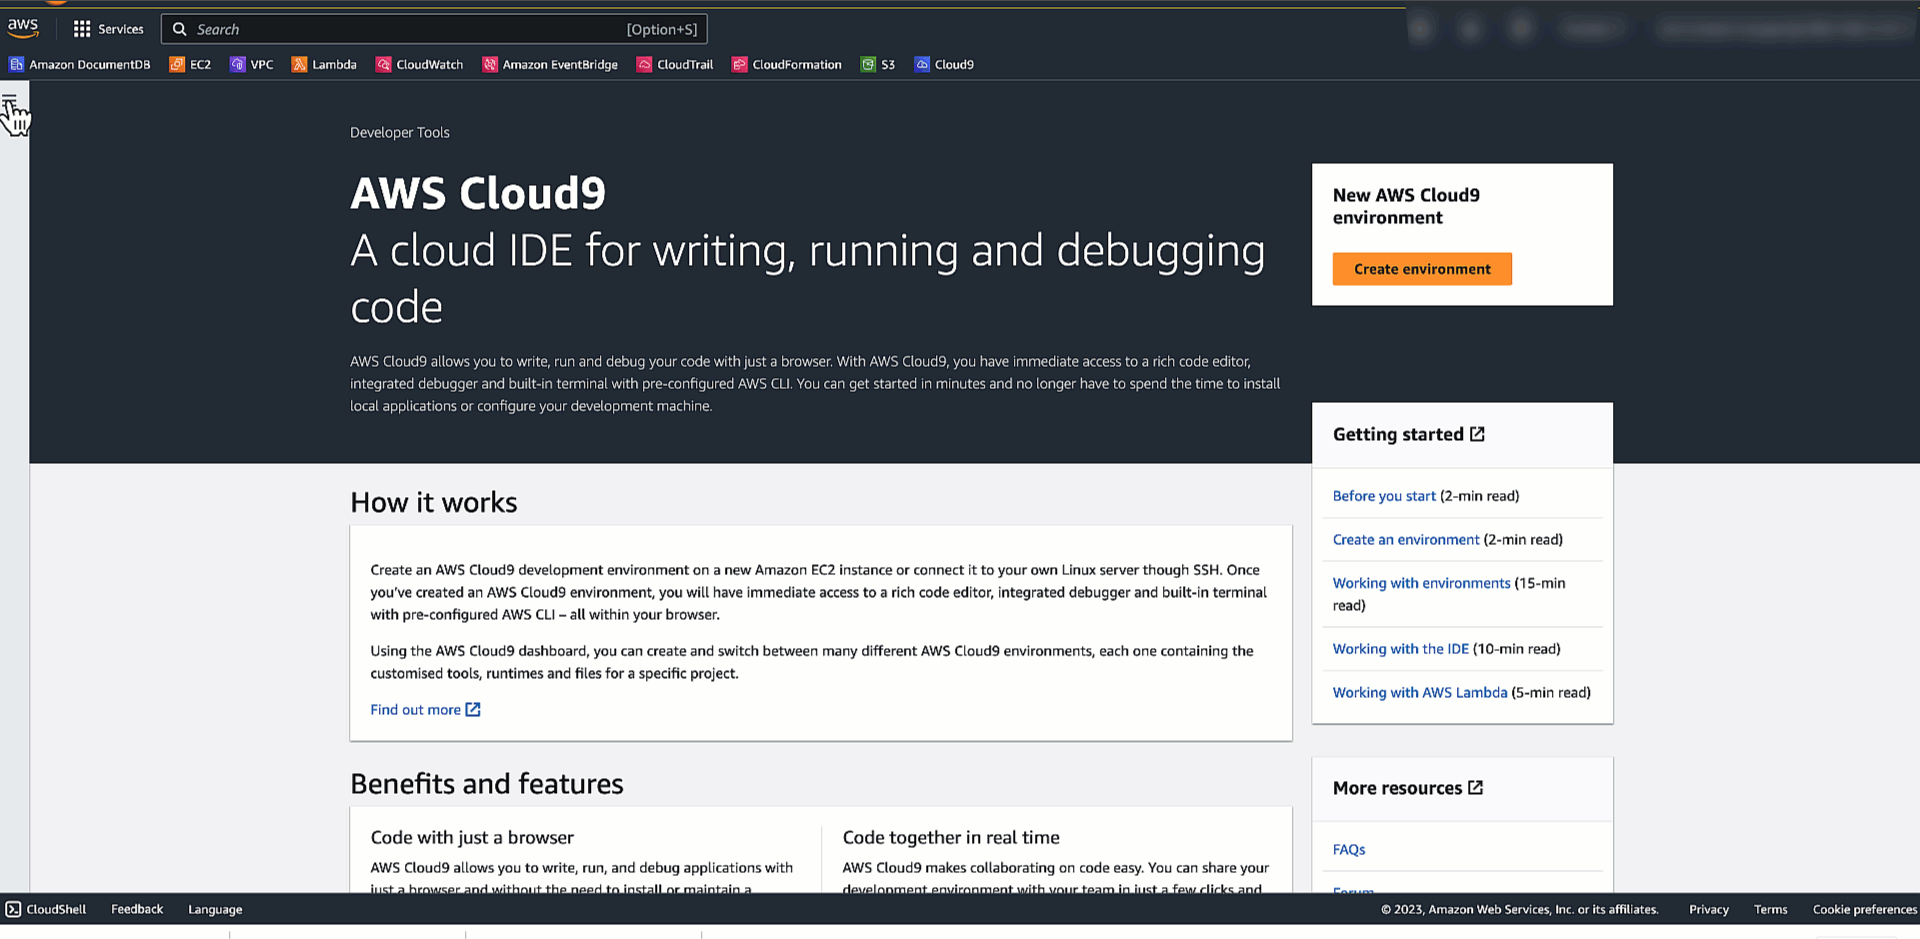Open the Services grid menu

tap(108, 29)
